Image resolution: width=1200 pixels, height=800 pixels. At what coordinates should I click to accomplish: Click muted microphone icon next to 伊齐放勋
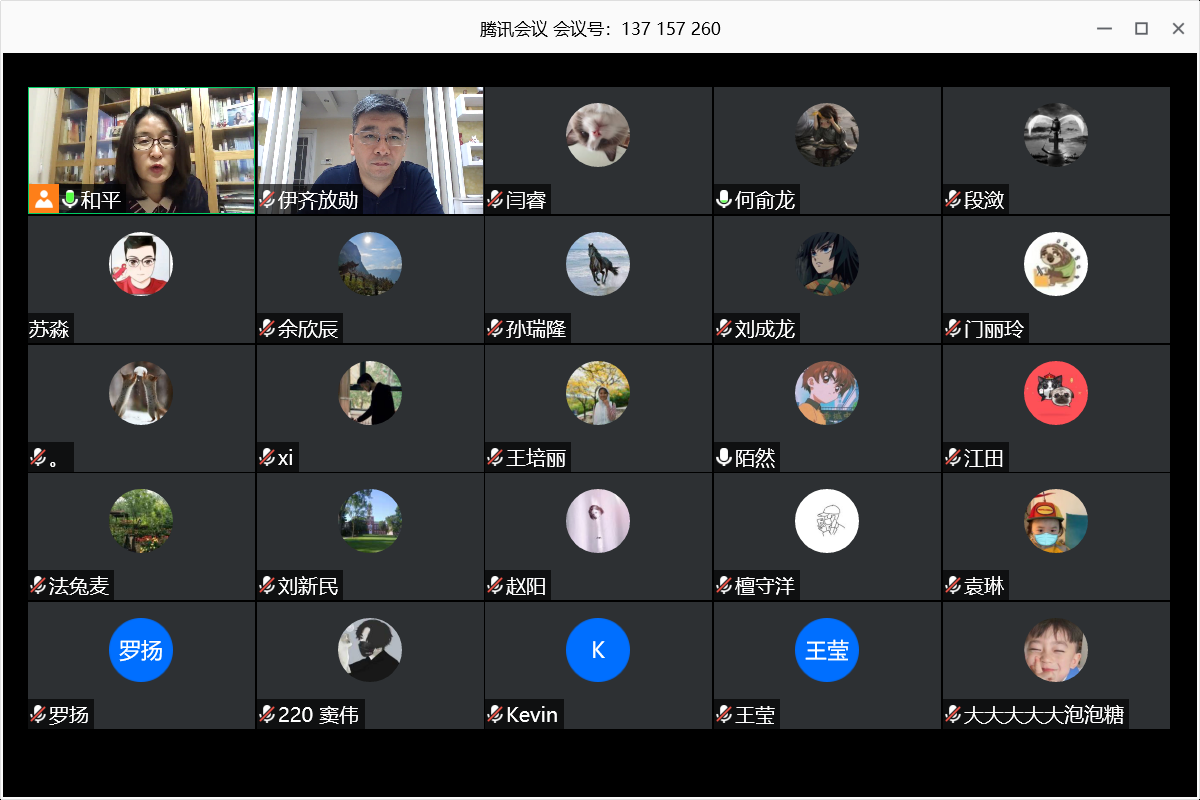[267, 200]
